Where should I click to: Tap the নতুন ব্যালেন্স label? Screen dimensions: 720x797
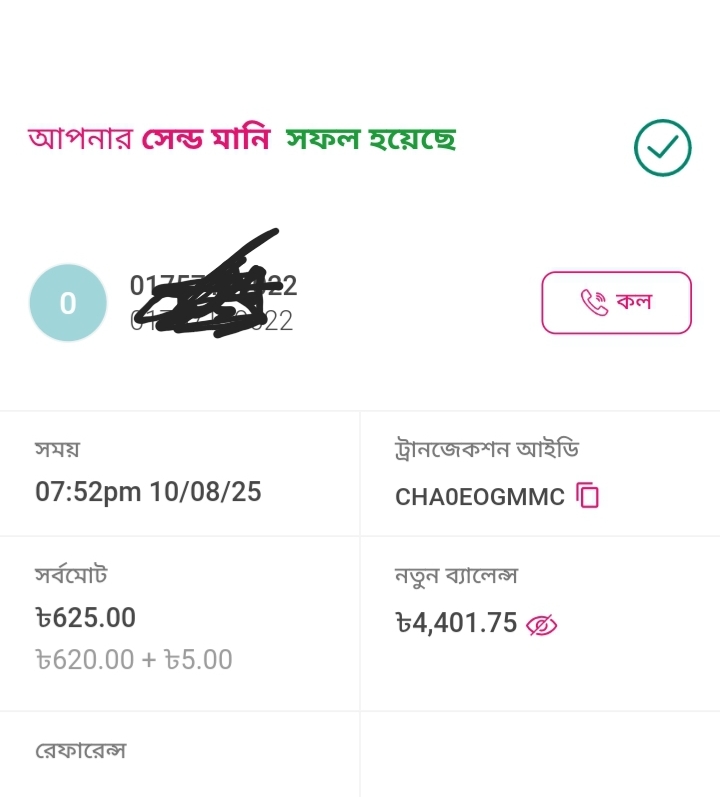click(x=456, y=576)
